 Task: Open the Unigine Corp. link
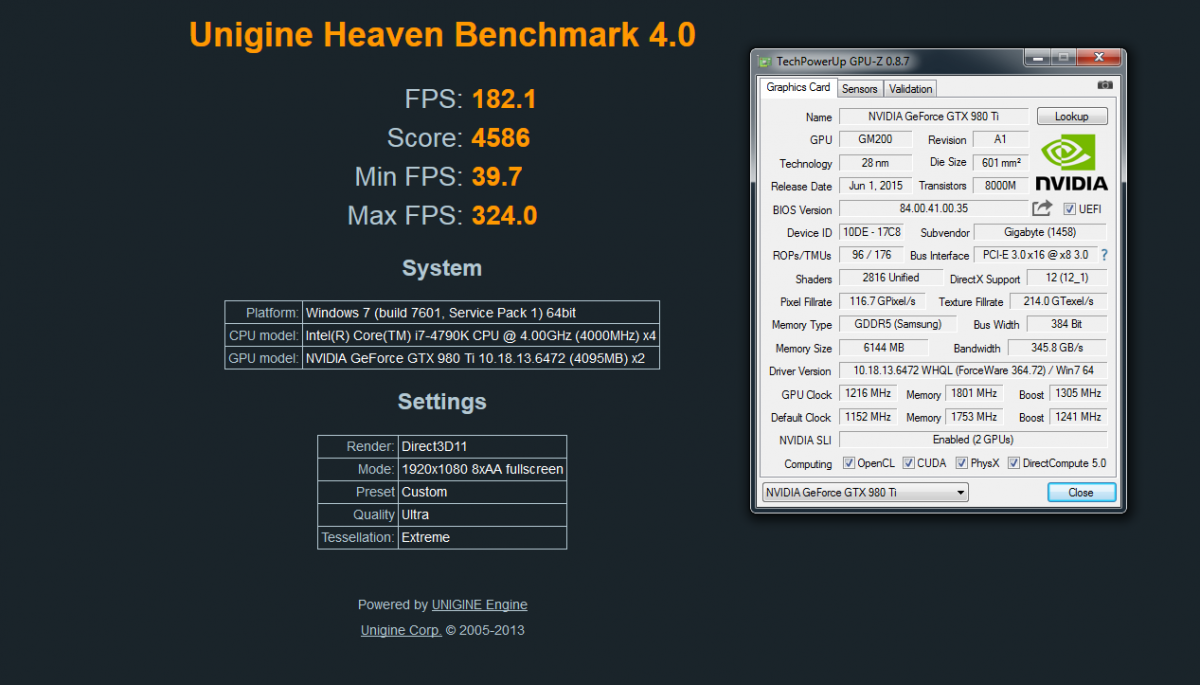tap(401, 630)
